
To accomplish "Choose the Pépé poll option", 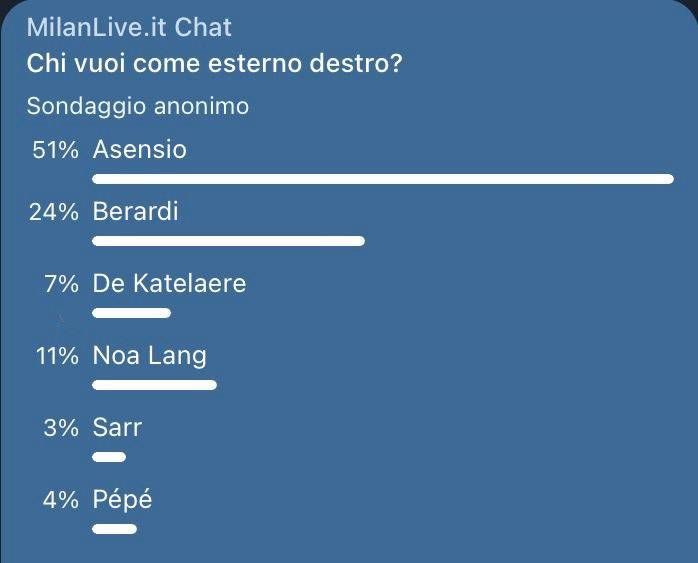I will [122, 499].
